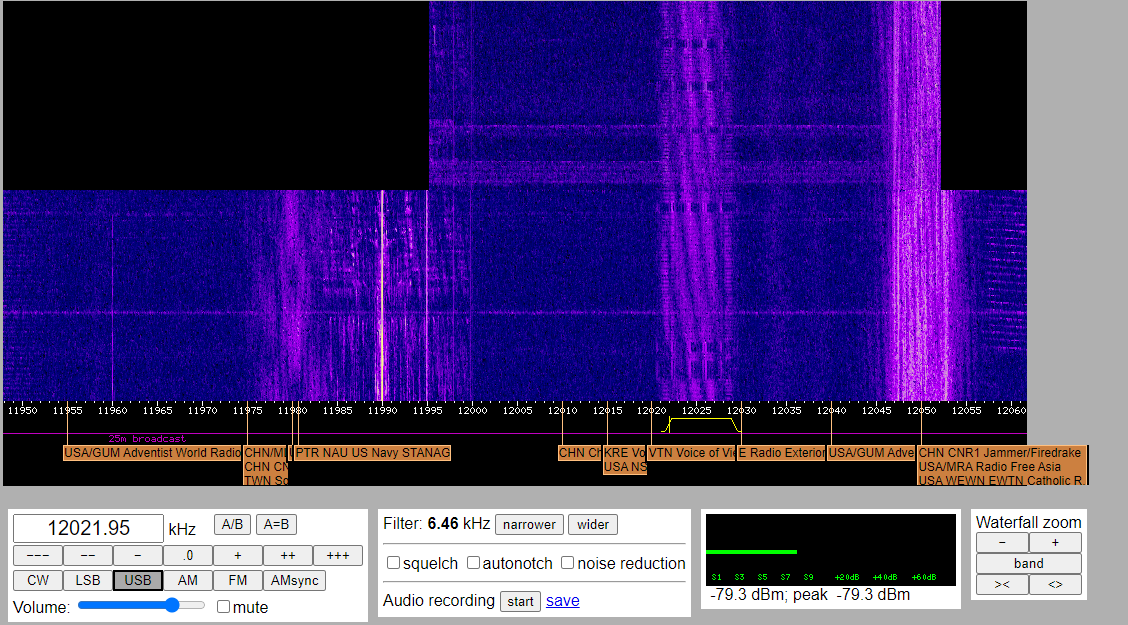
Task: Click the frequency input field showing 12021.95
Action: (x=88, y=529)
